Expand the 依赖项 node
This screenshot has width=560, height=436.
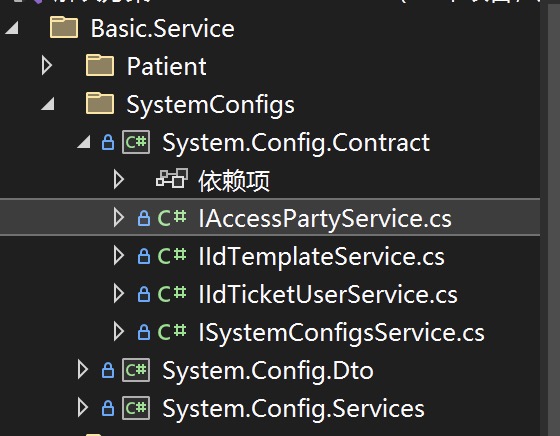tap(119, 179)
